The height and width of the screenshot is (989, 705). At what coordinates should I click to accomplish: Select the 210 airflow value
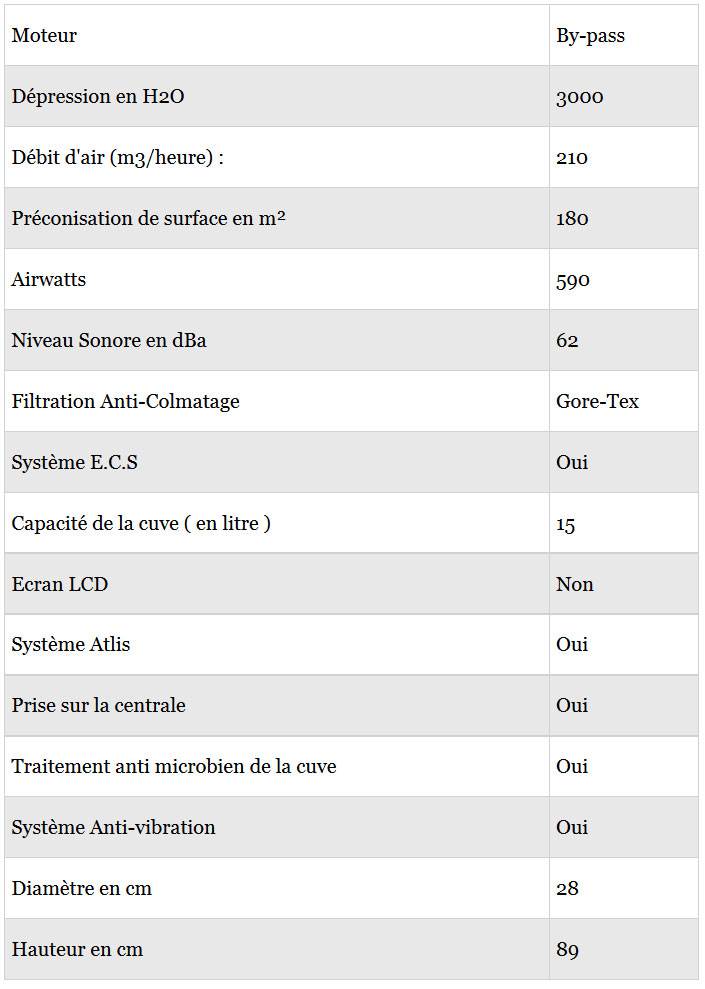tap(572, 158)
